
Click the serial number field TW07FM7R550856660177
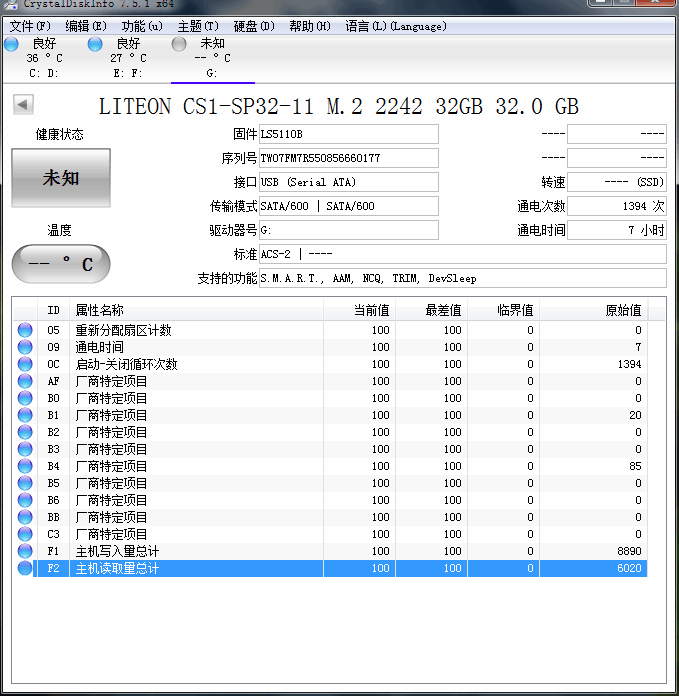(349, 158)
